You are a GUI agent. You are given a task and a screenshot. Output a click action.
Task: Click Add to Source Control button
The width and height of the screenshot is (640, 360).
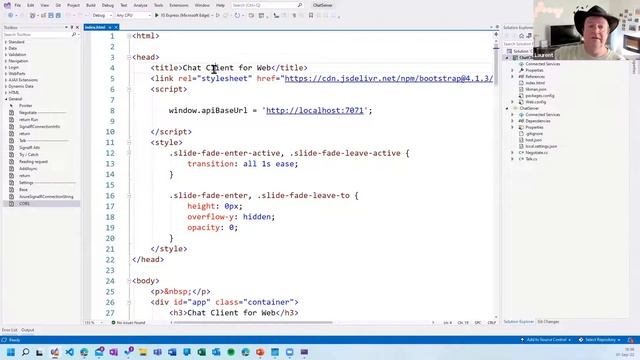[546, 340]
